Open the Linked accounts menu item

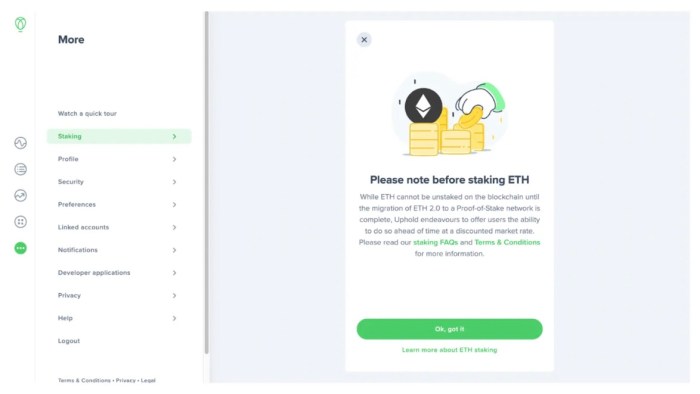click(x=119, y=227)
